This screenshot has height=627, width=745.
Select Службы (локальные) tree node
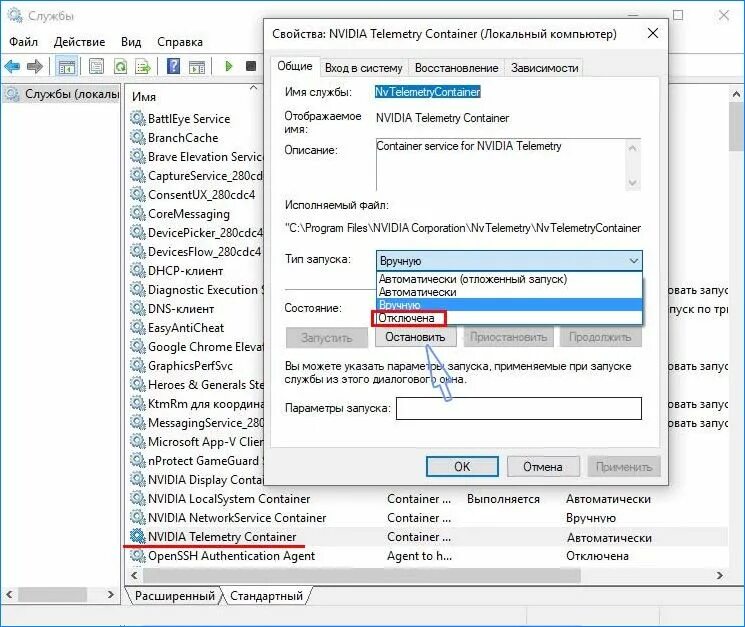tap(61, 94)
